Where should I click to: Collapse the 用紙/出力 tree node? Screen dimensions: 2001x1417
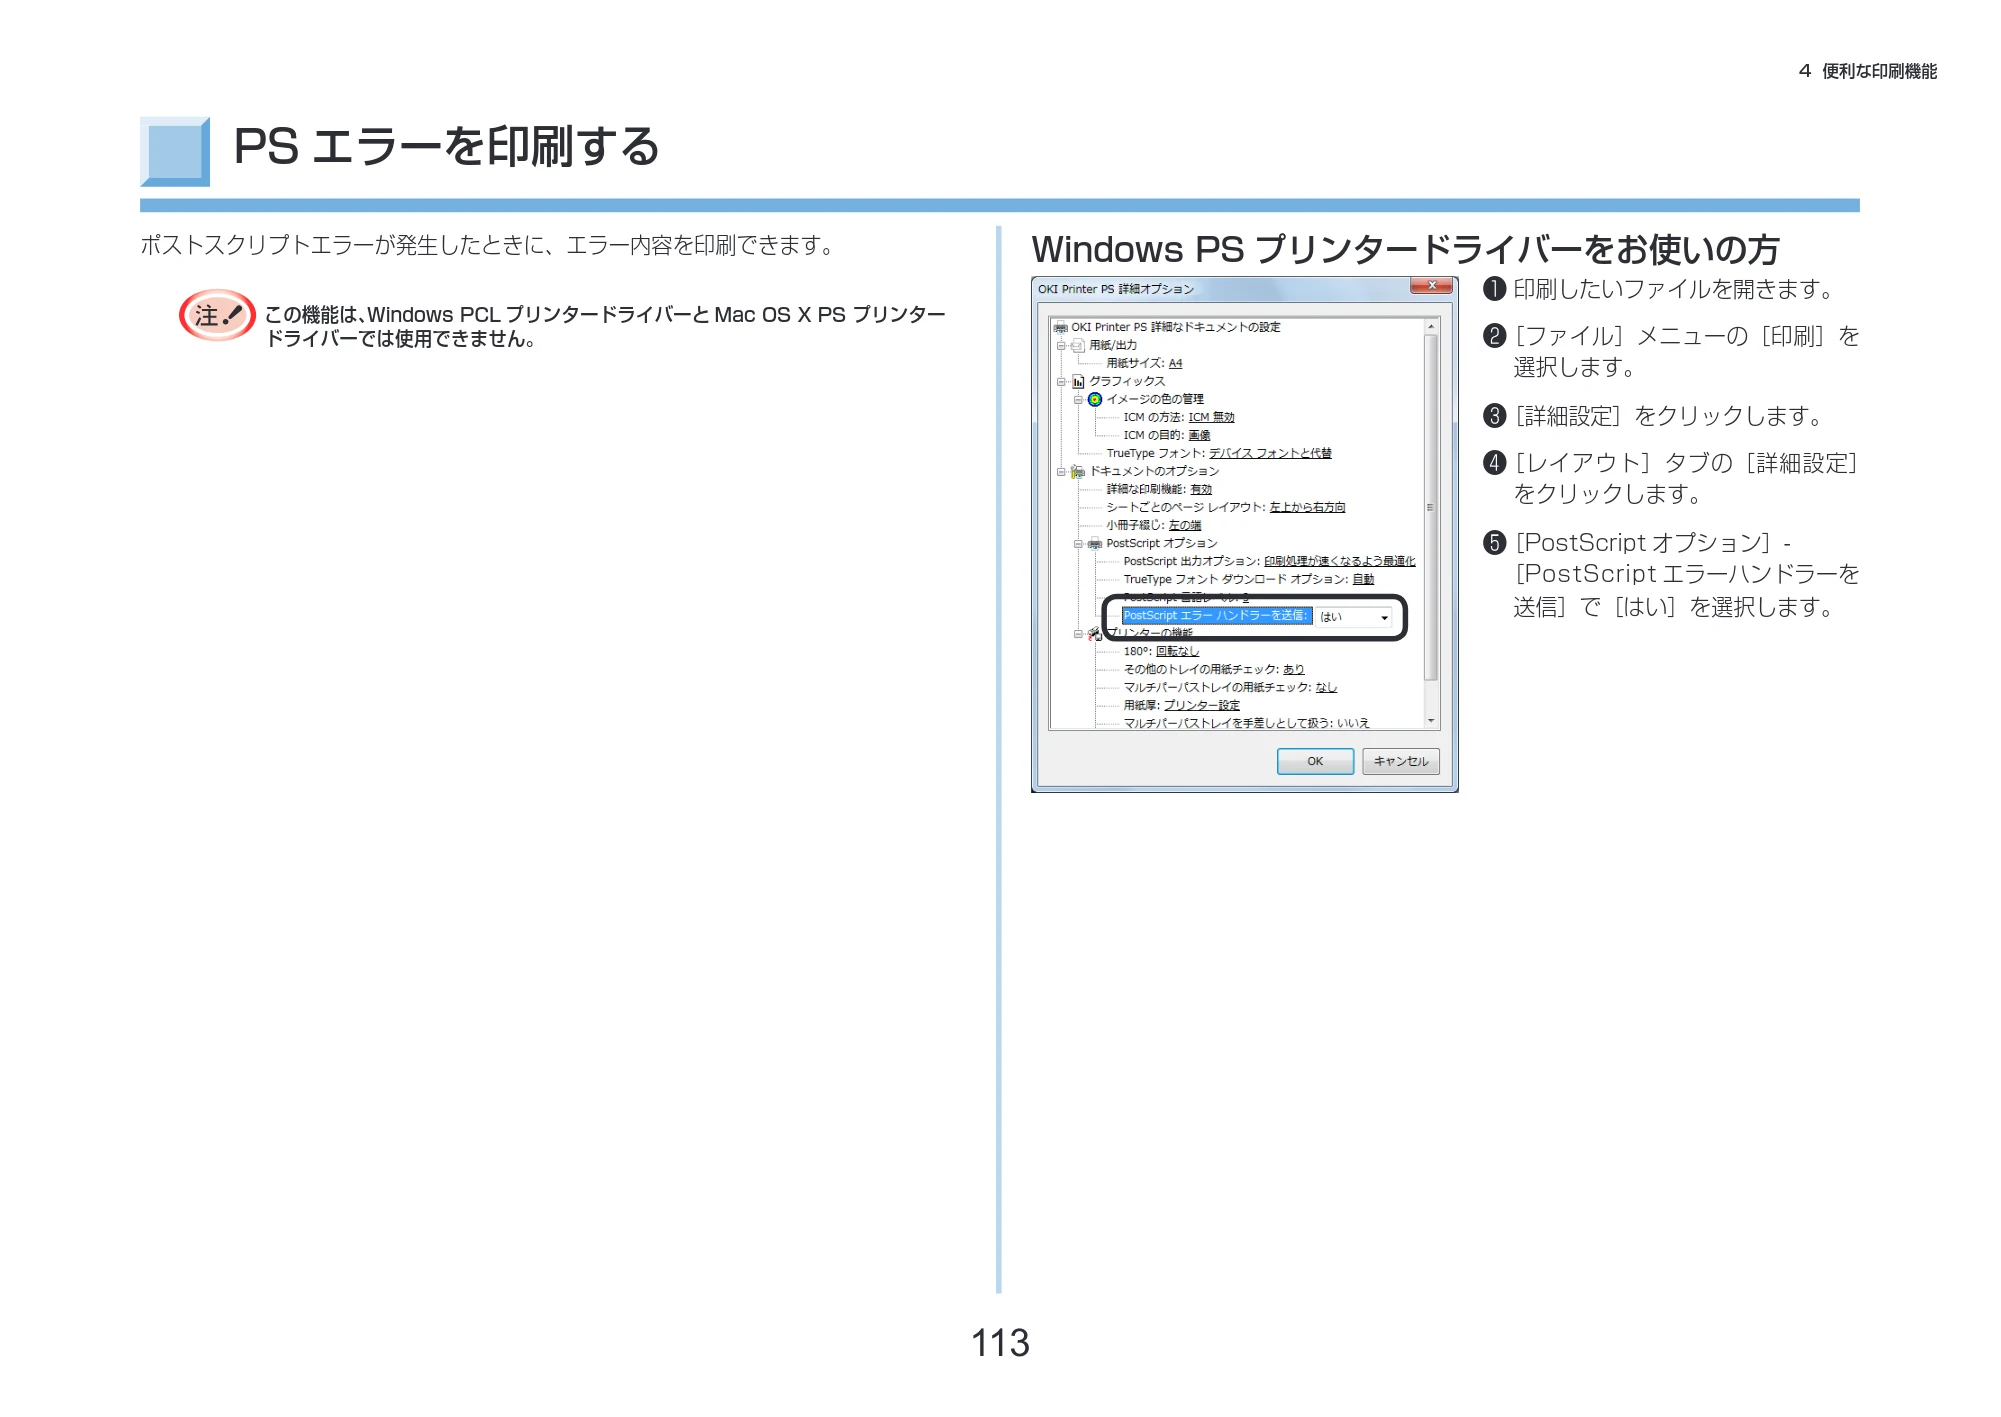point(1061,345)
